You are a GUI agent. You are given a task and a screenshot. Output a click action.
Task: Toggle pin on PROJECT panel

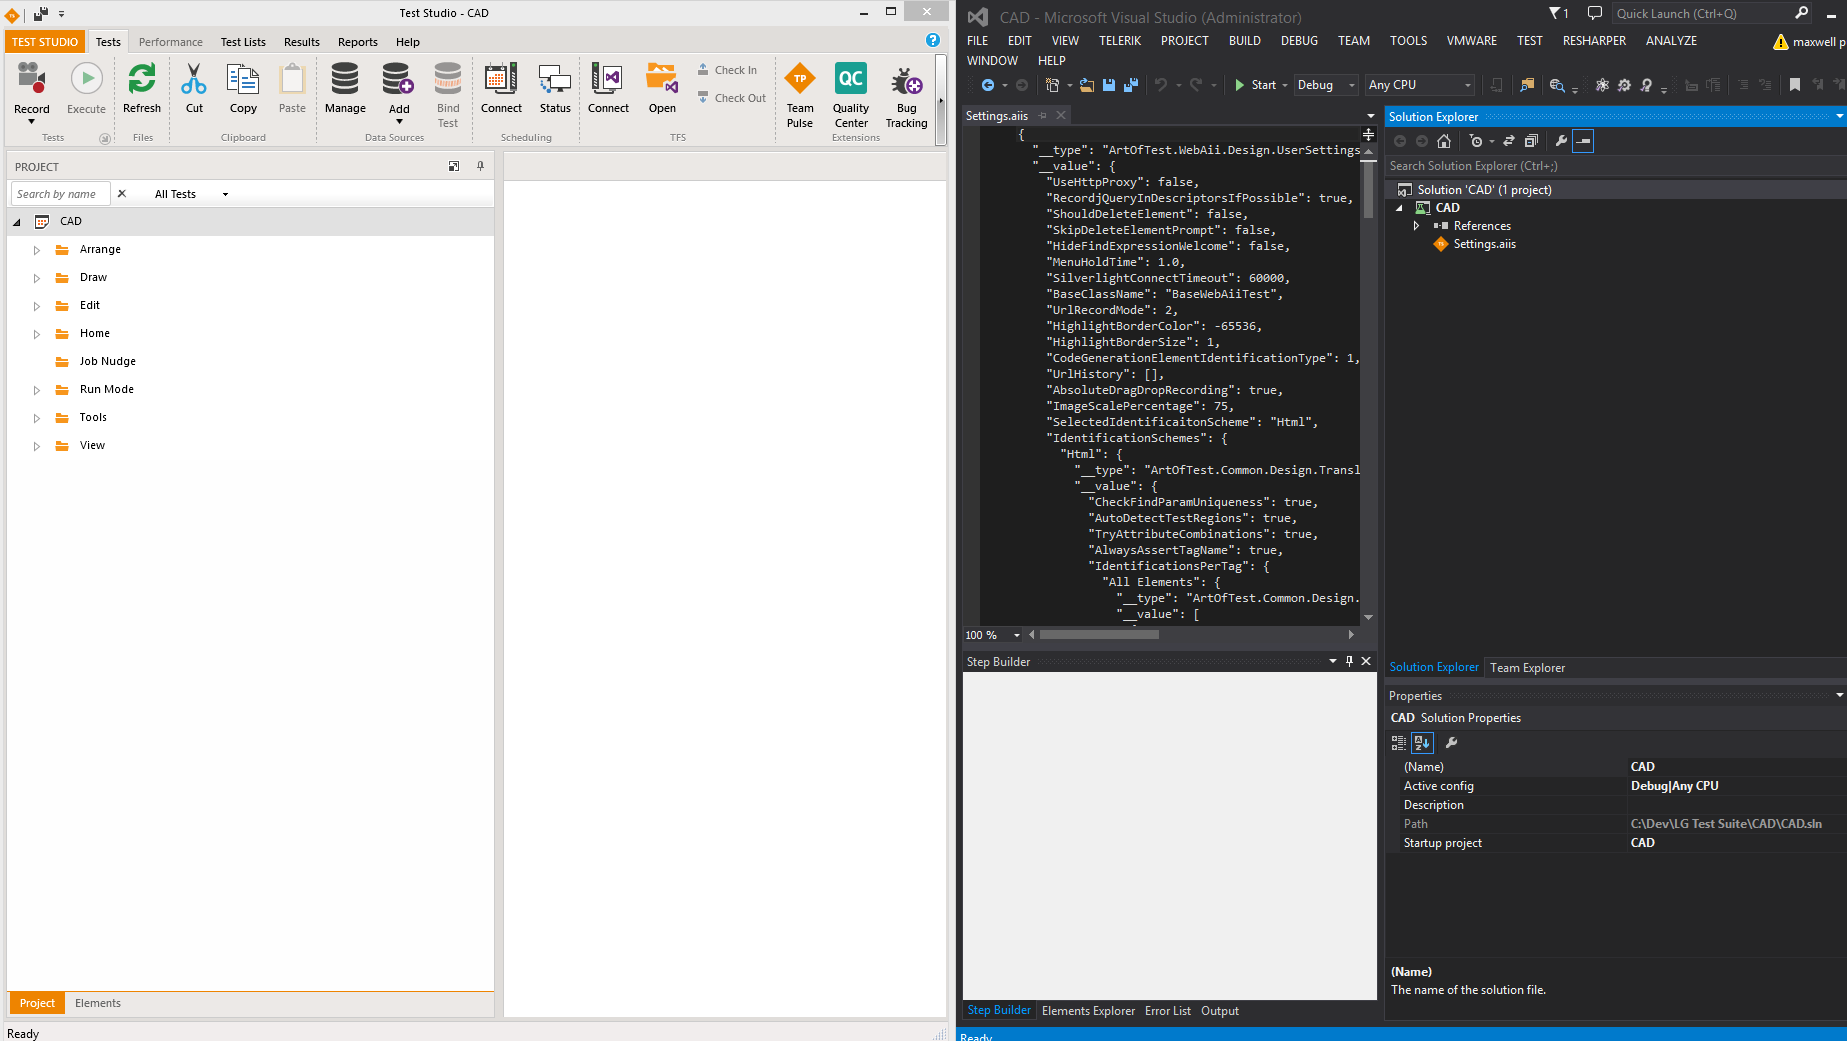[x=480, y=166]
